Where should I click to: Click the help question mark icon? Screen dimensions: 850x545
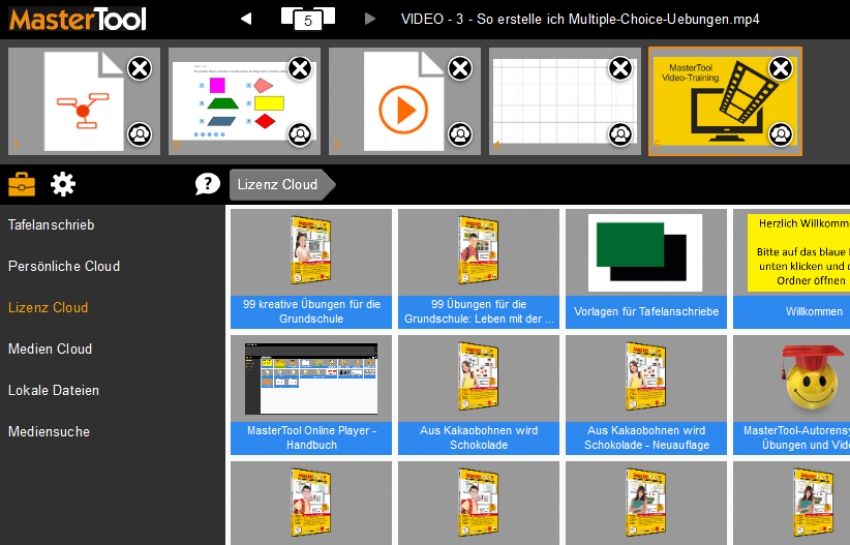click(207, 184)
